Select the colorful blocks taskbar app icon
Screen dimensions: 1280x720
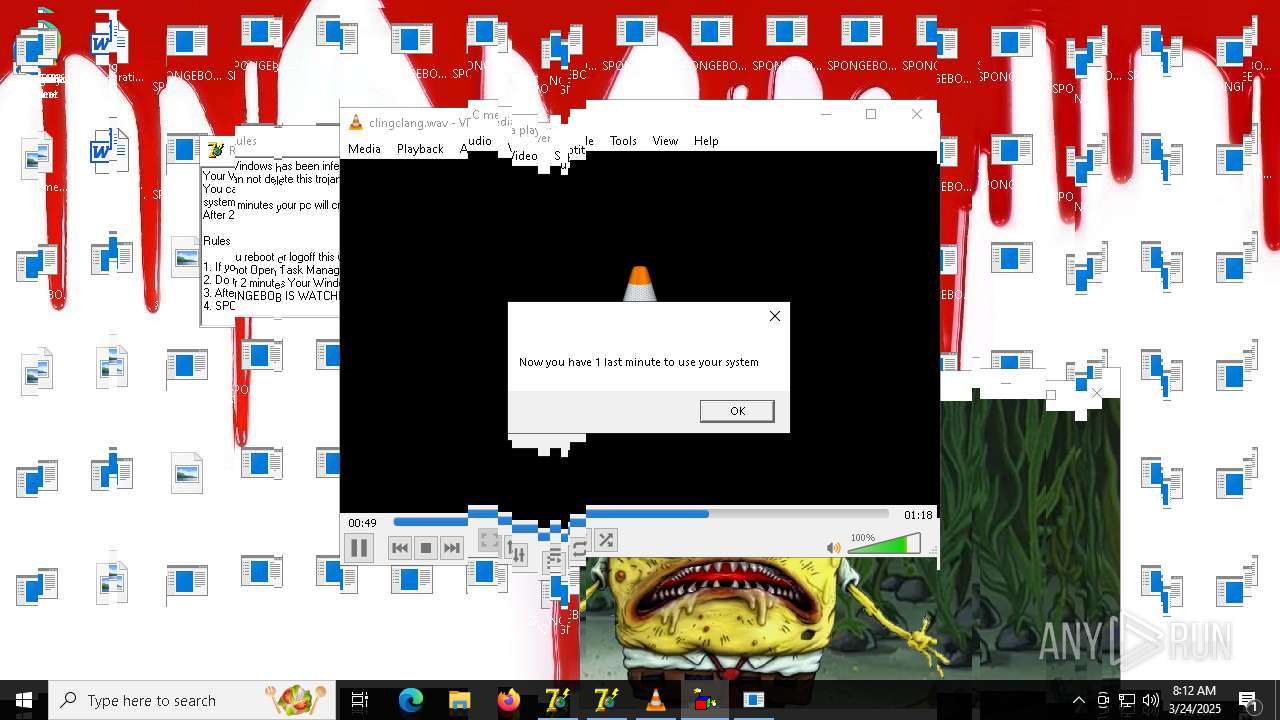click(705, 700)
